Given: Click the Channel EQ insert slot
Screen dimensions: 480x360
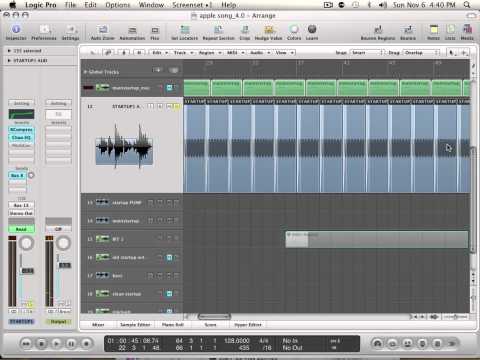Looking at the screenshot, I should click(21, 137).
